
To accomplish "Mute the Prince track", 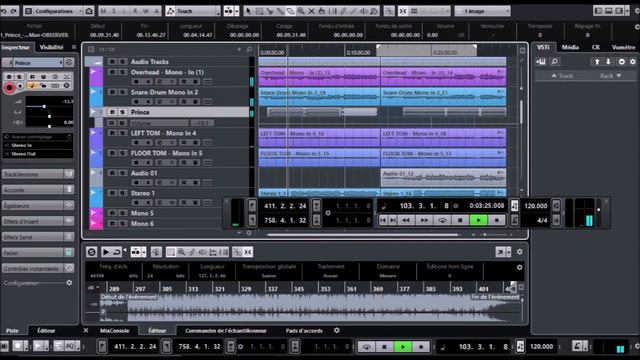I will [112, 112].
